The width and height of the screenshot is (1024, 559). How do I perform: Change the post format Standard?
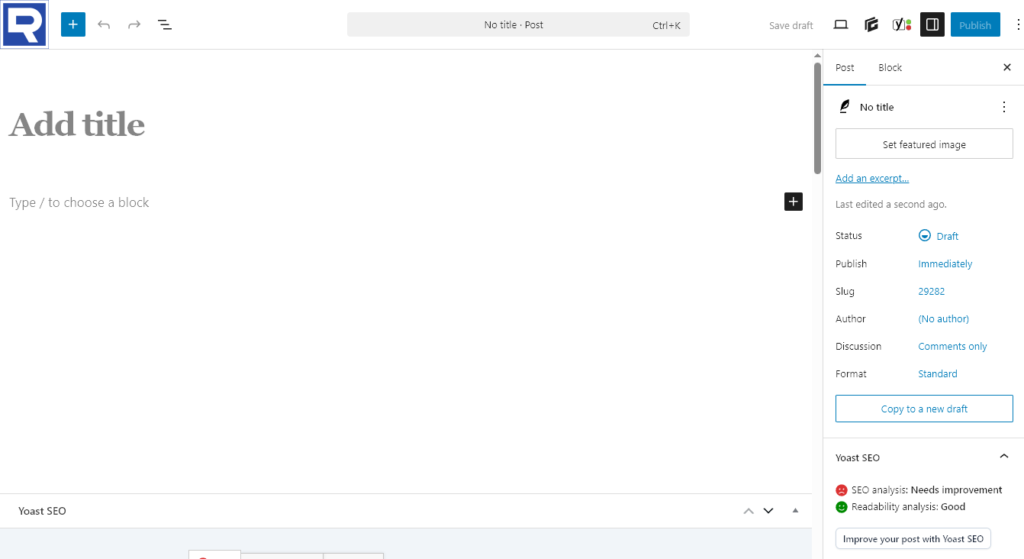tap(937, 374)
